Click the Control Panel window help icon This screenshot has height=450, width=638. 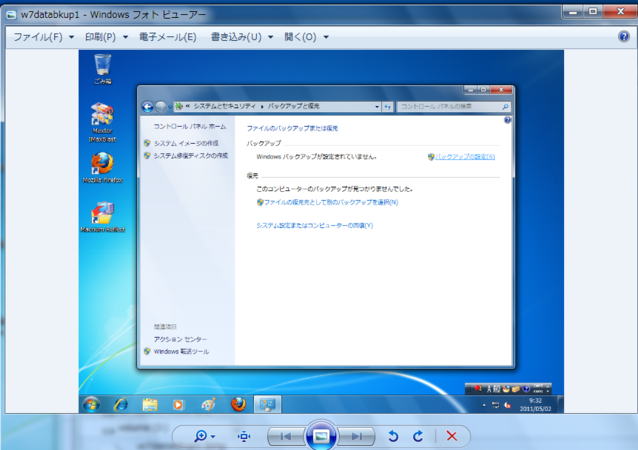coord(507,120)
